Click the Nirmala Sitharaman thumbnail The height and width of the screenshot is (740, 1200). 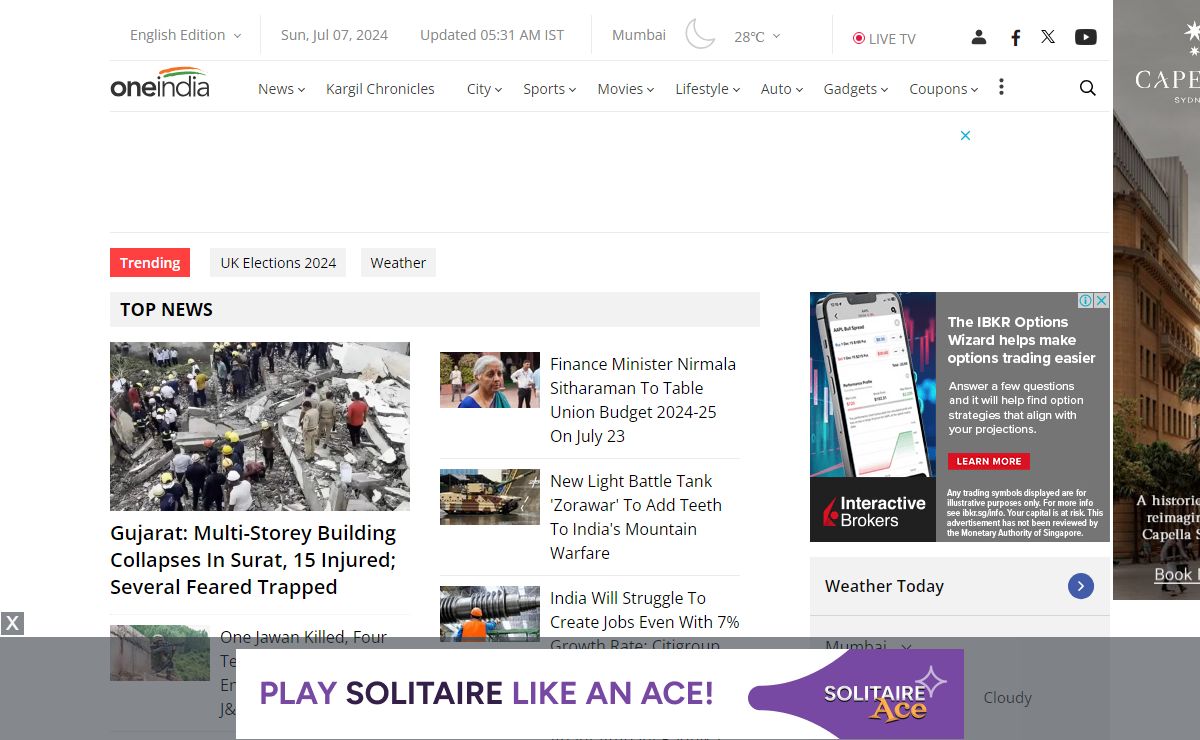490,380
